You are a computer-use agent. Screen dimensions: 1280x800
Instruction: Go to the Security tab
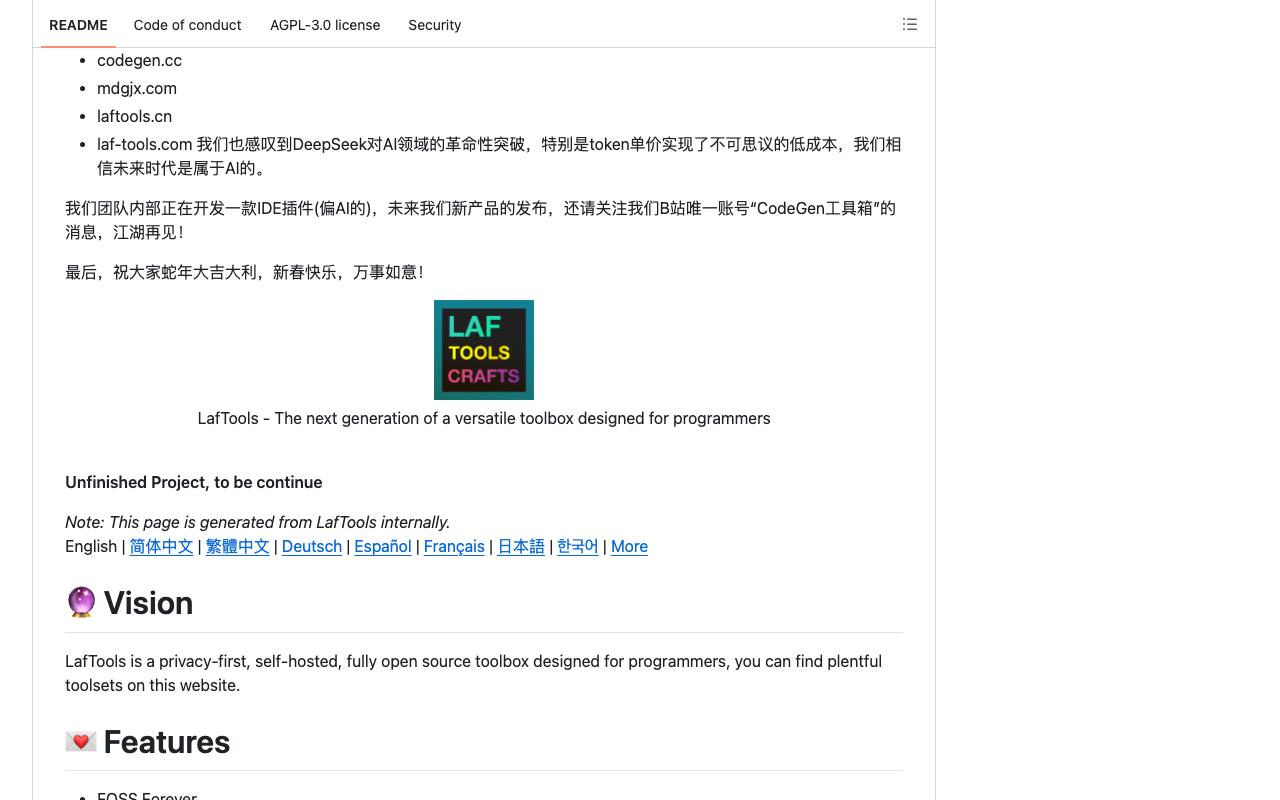(435, 25)
